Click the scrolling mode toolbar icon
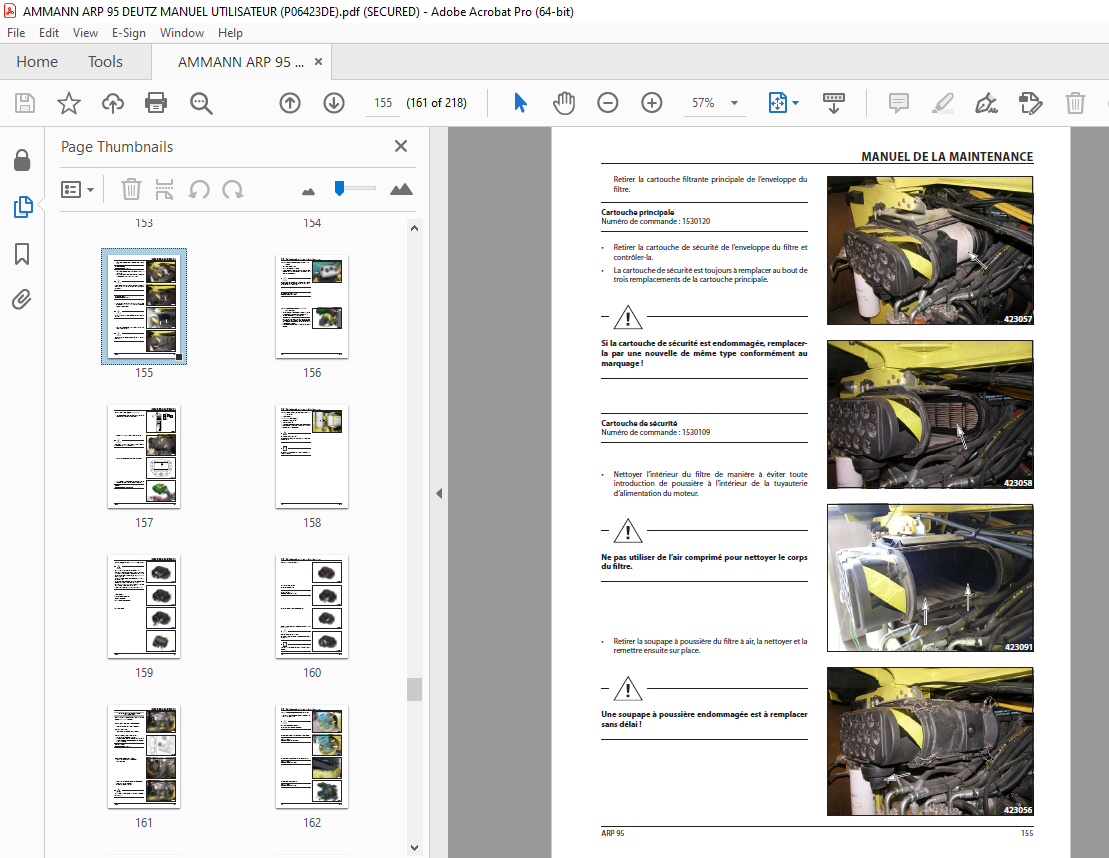This screenshot has width=1109, height=858. (x=834, y=103)
